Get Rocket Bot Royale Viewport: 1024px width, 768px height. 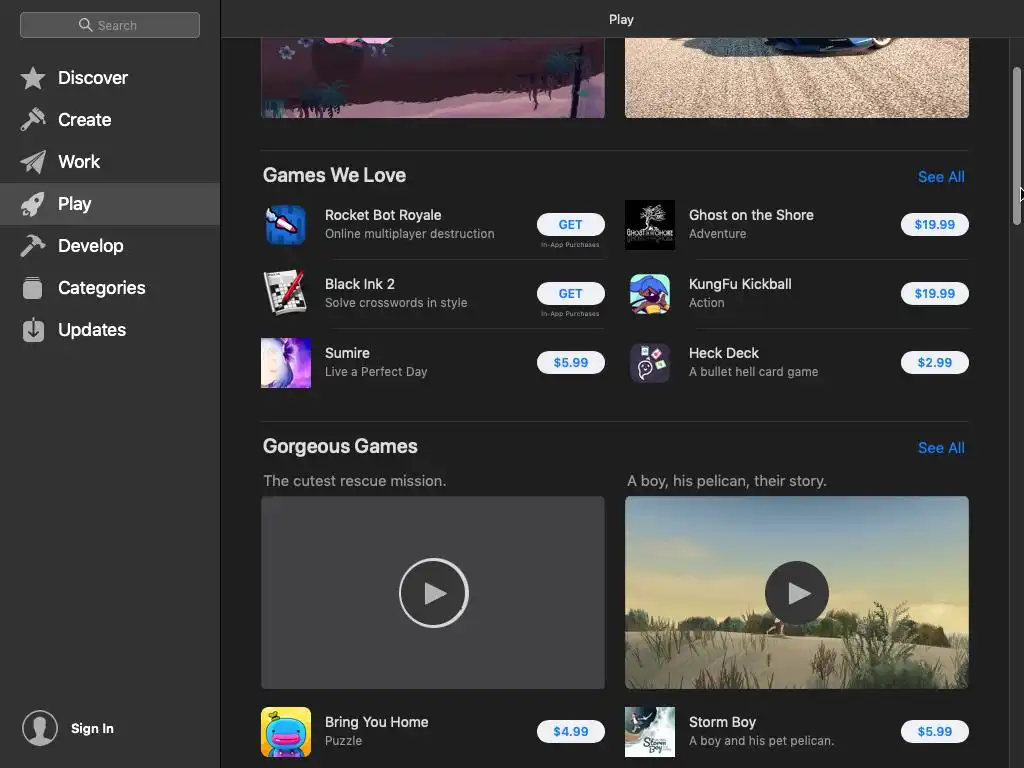point(570,225)
